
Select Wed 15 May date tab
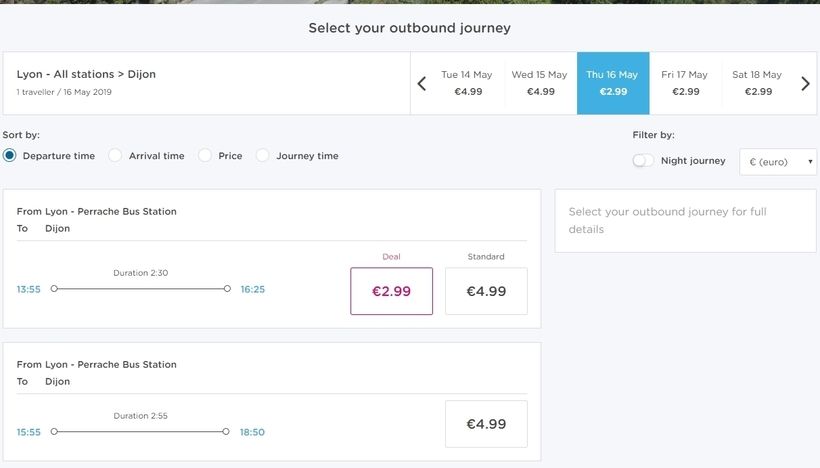coord(540,83)
